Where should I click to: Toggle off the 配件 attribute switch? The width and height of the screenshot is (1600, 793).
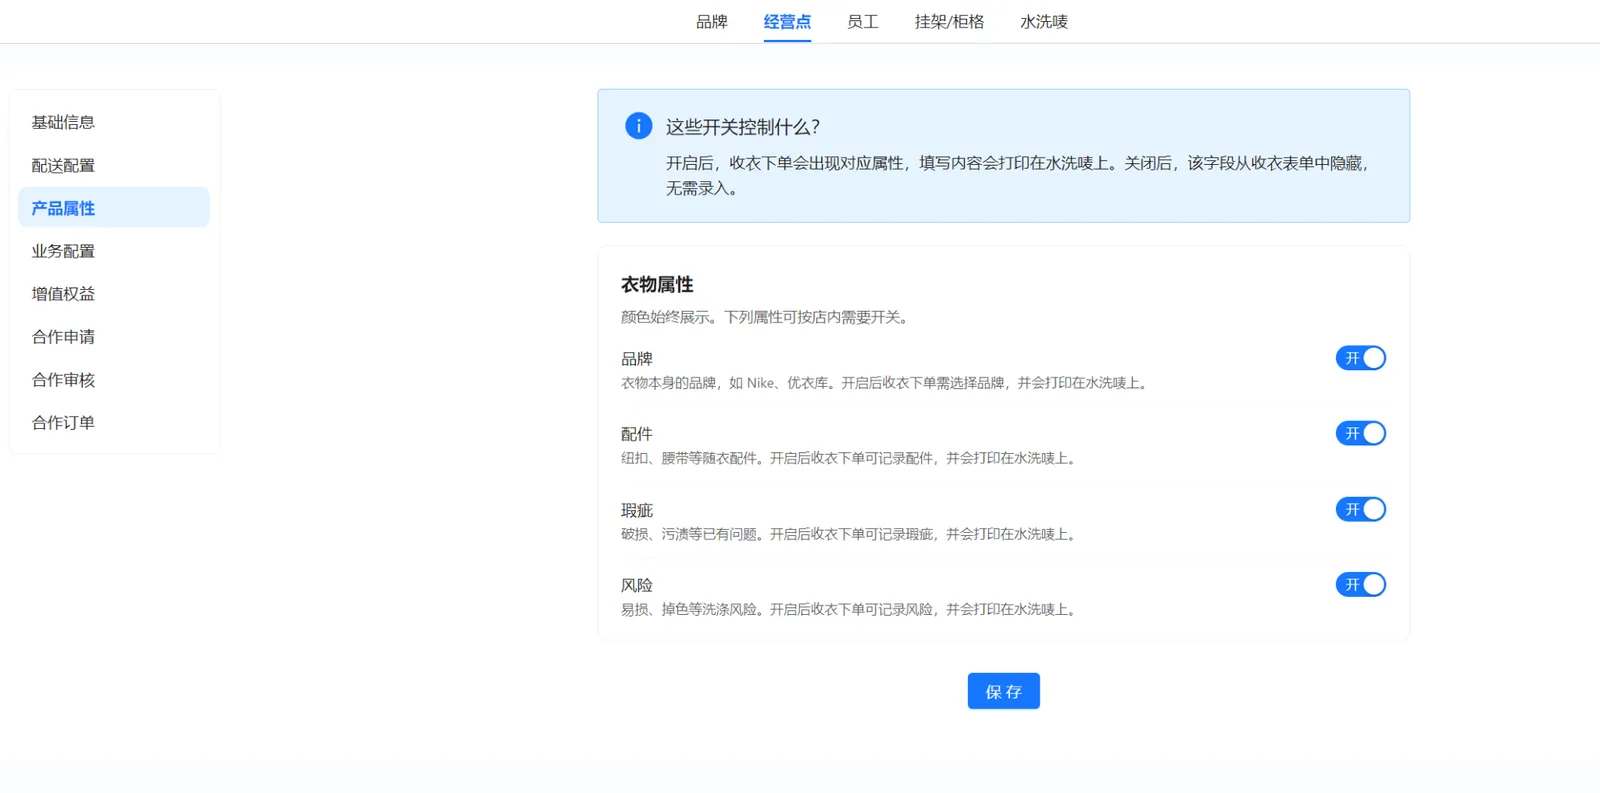coord(1360,433)
